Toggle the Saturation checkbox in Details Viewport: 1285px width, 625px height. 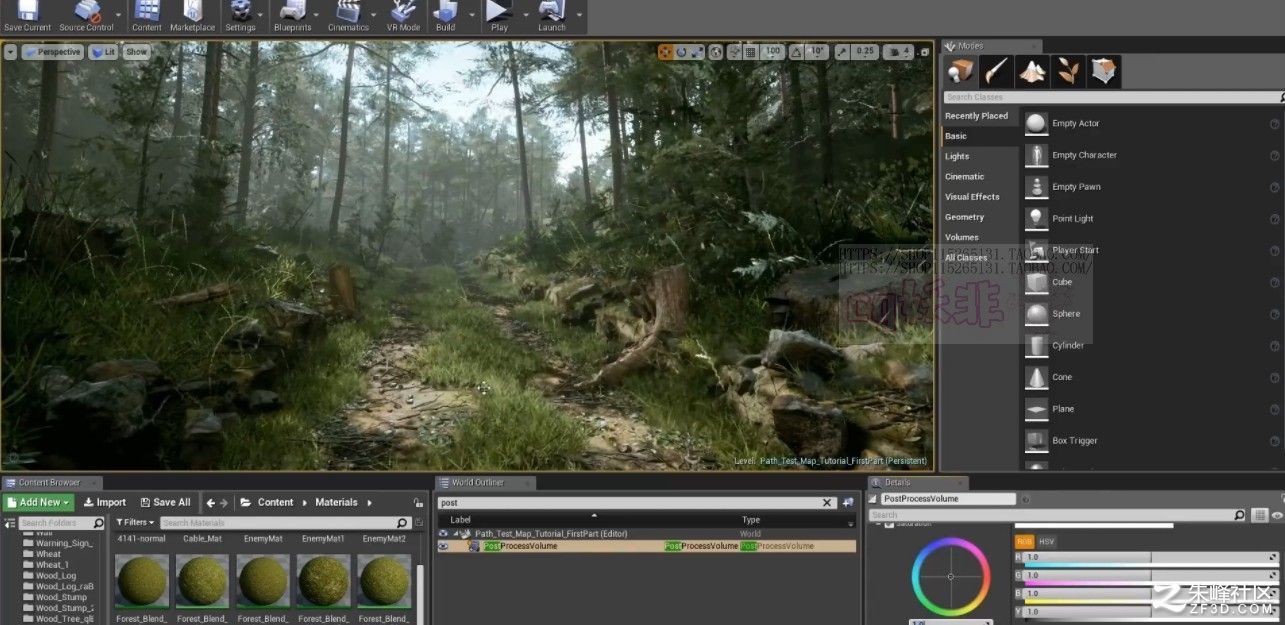tap(890, 524)
